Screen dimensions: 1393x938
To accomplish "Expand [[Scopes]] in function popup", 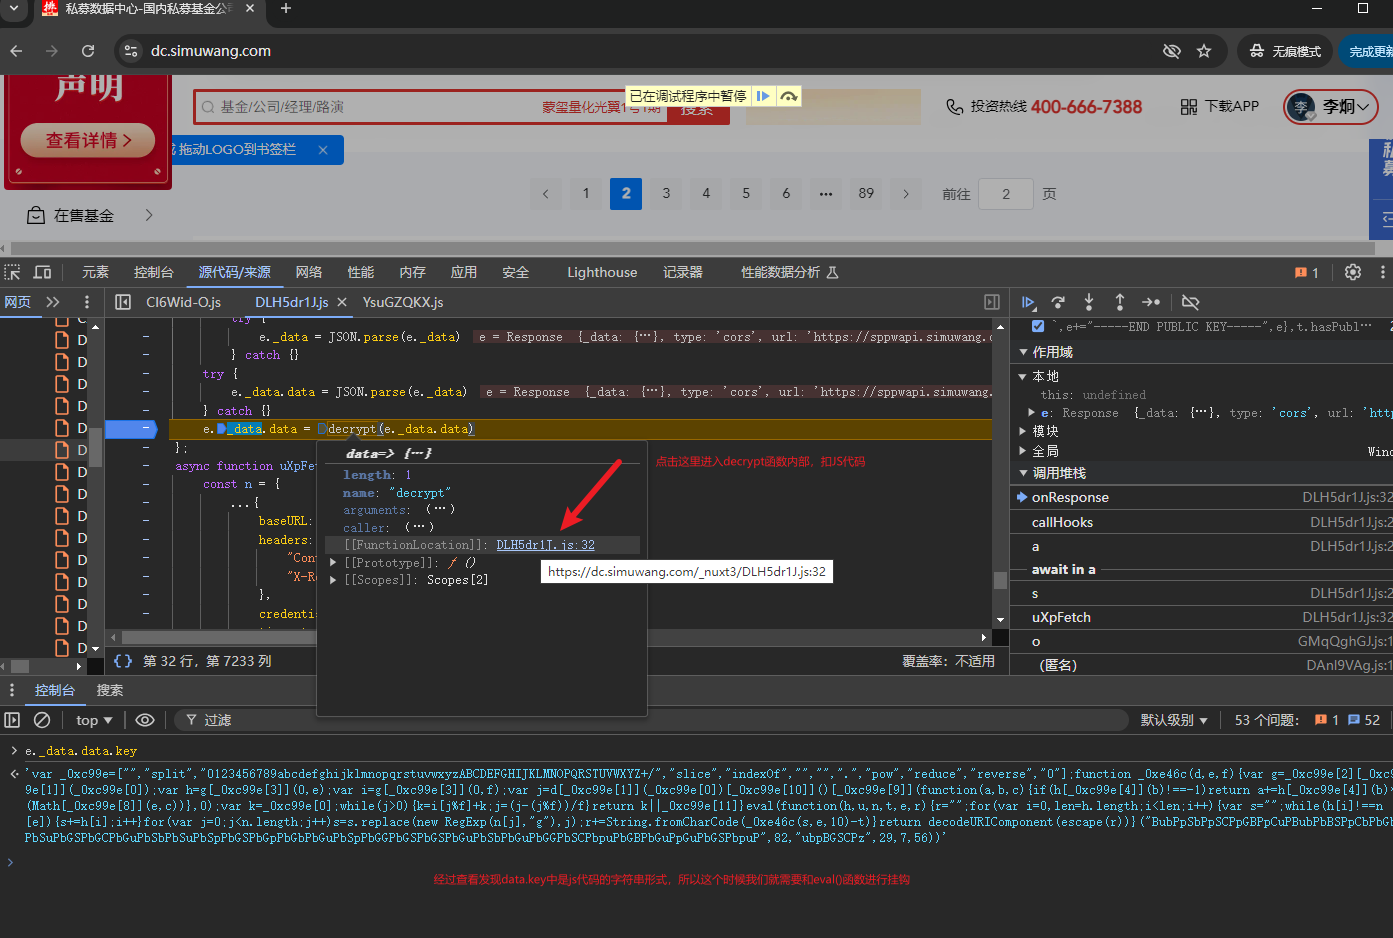I will (x=334, y=580).
